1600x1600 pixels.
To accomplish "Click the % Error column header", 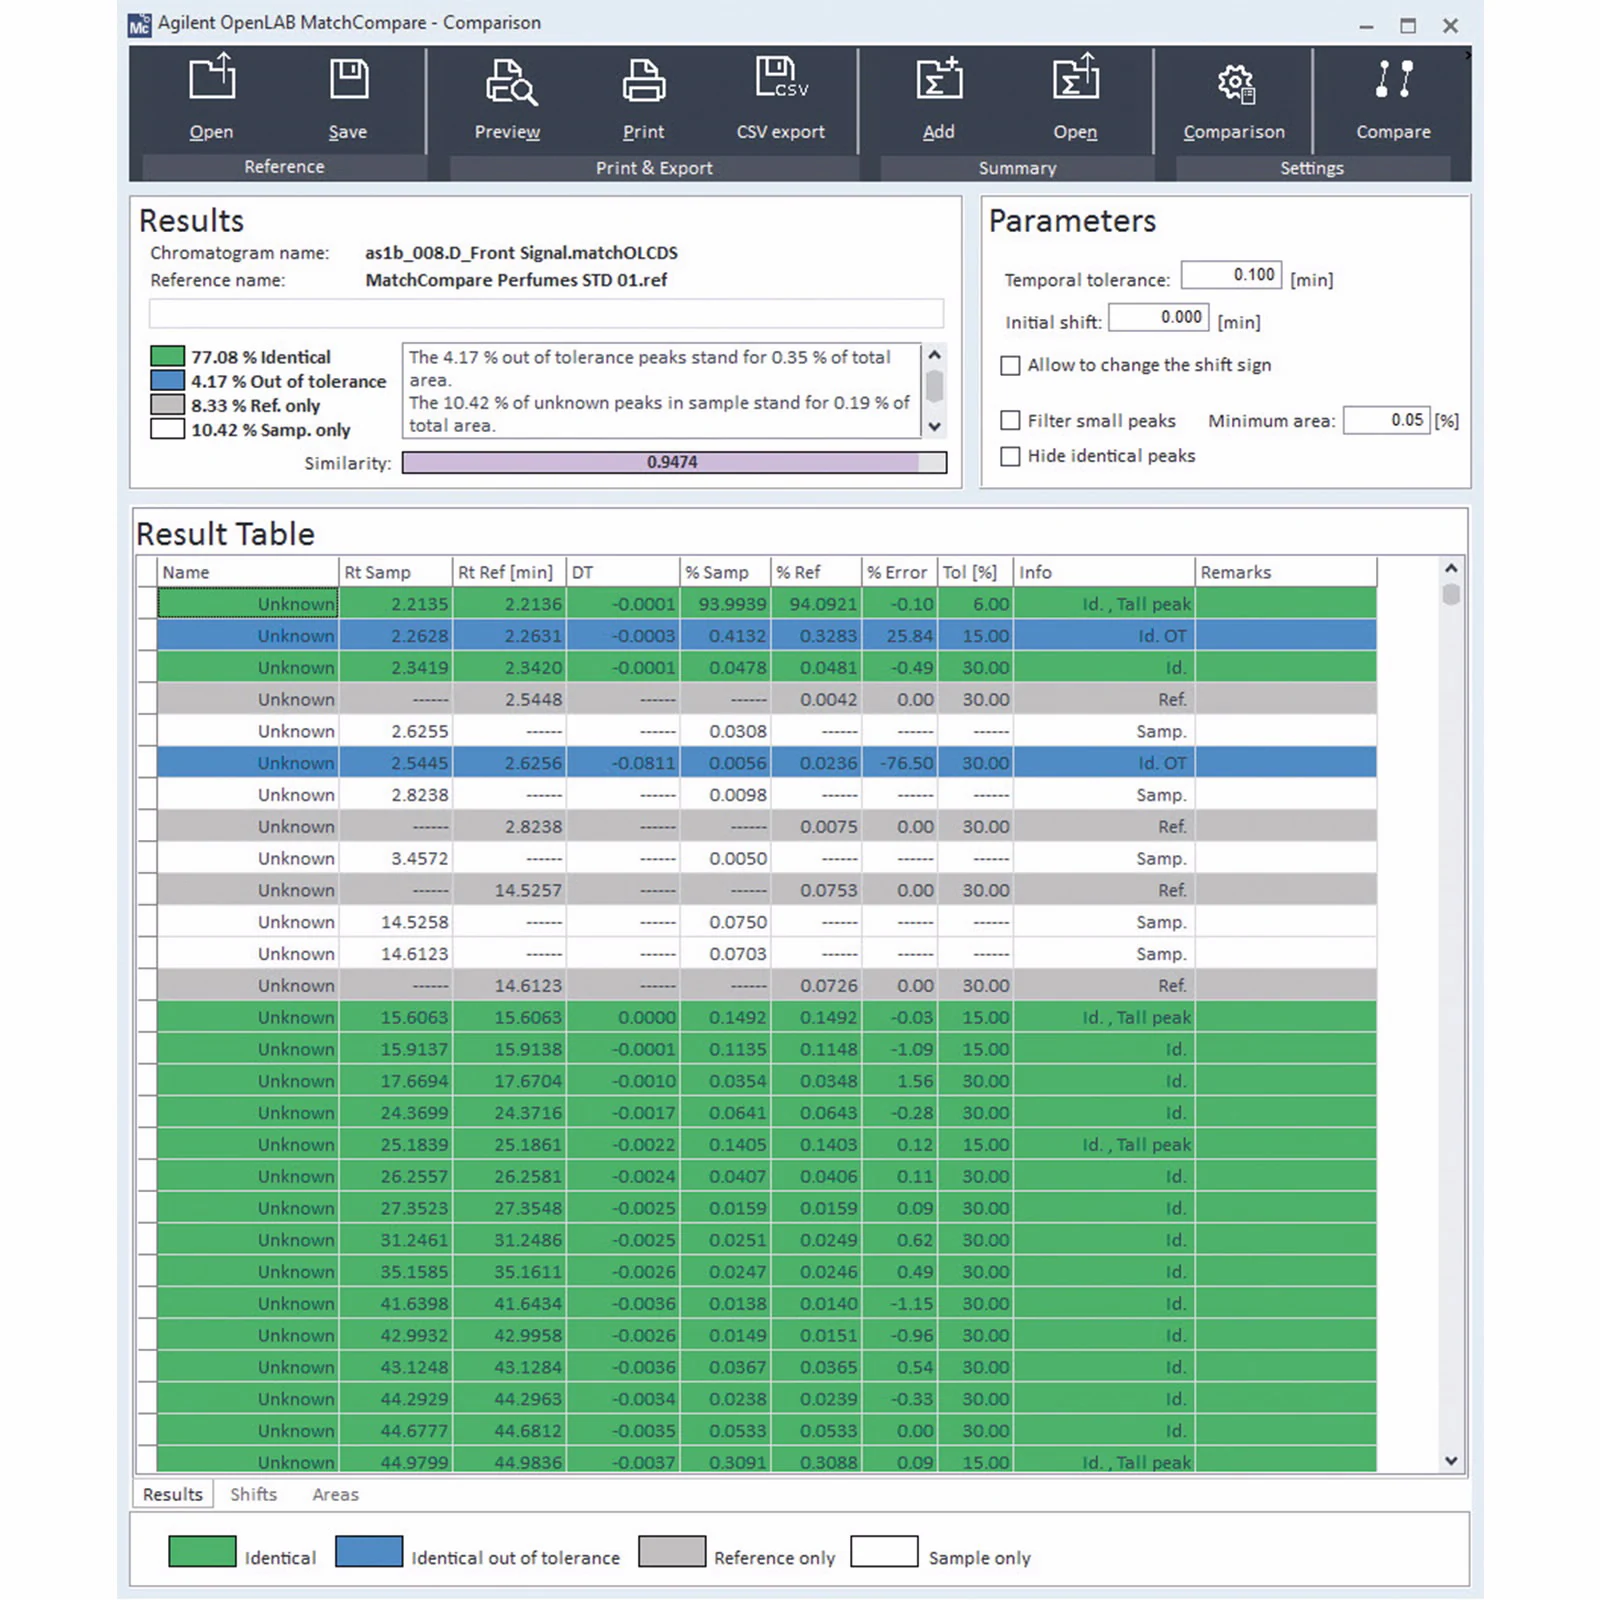I will pos(897,572).
